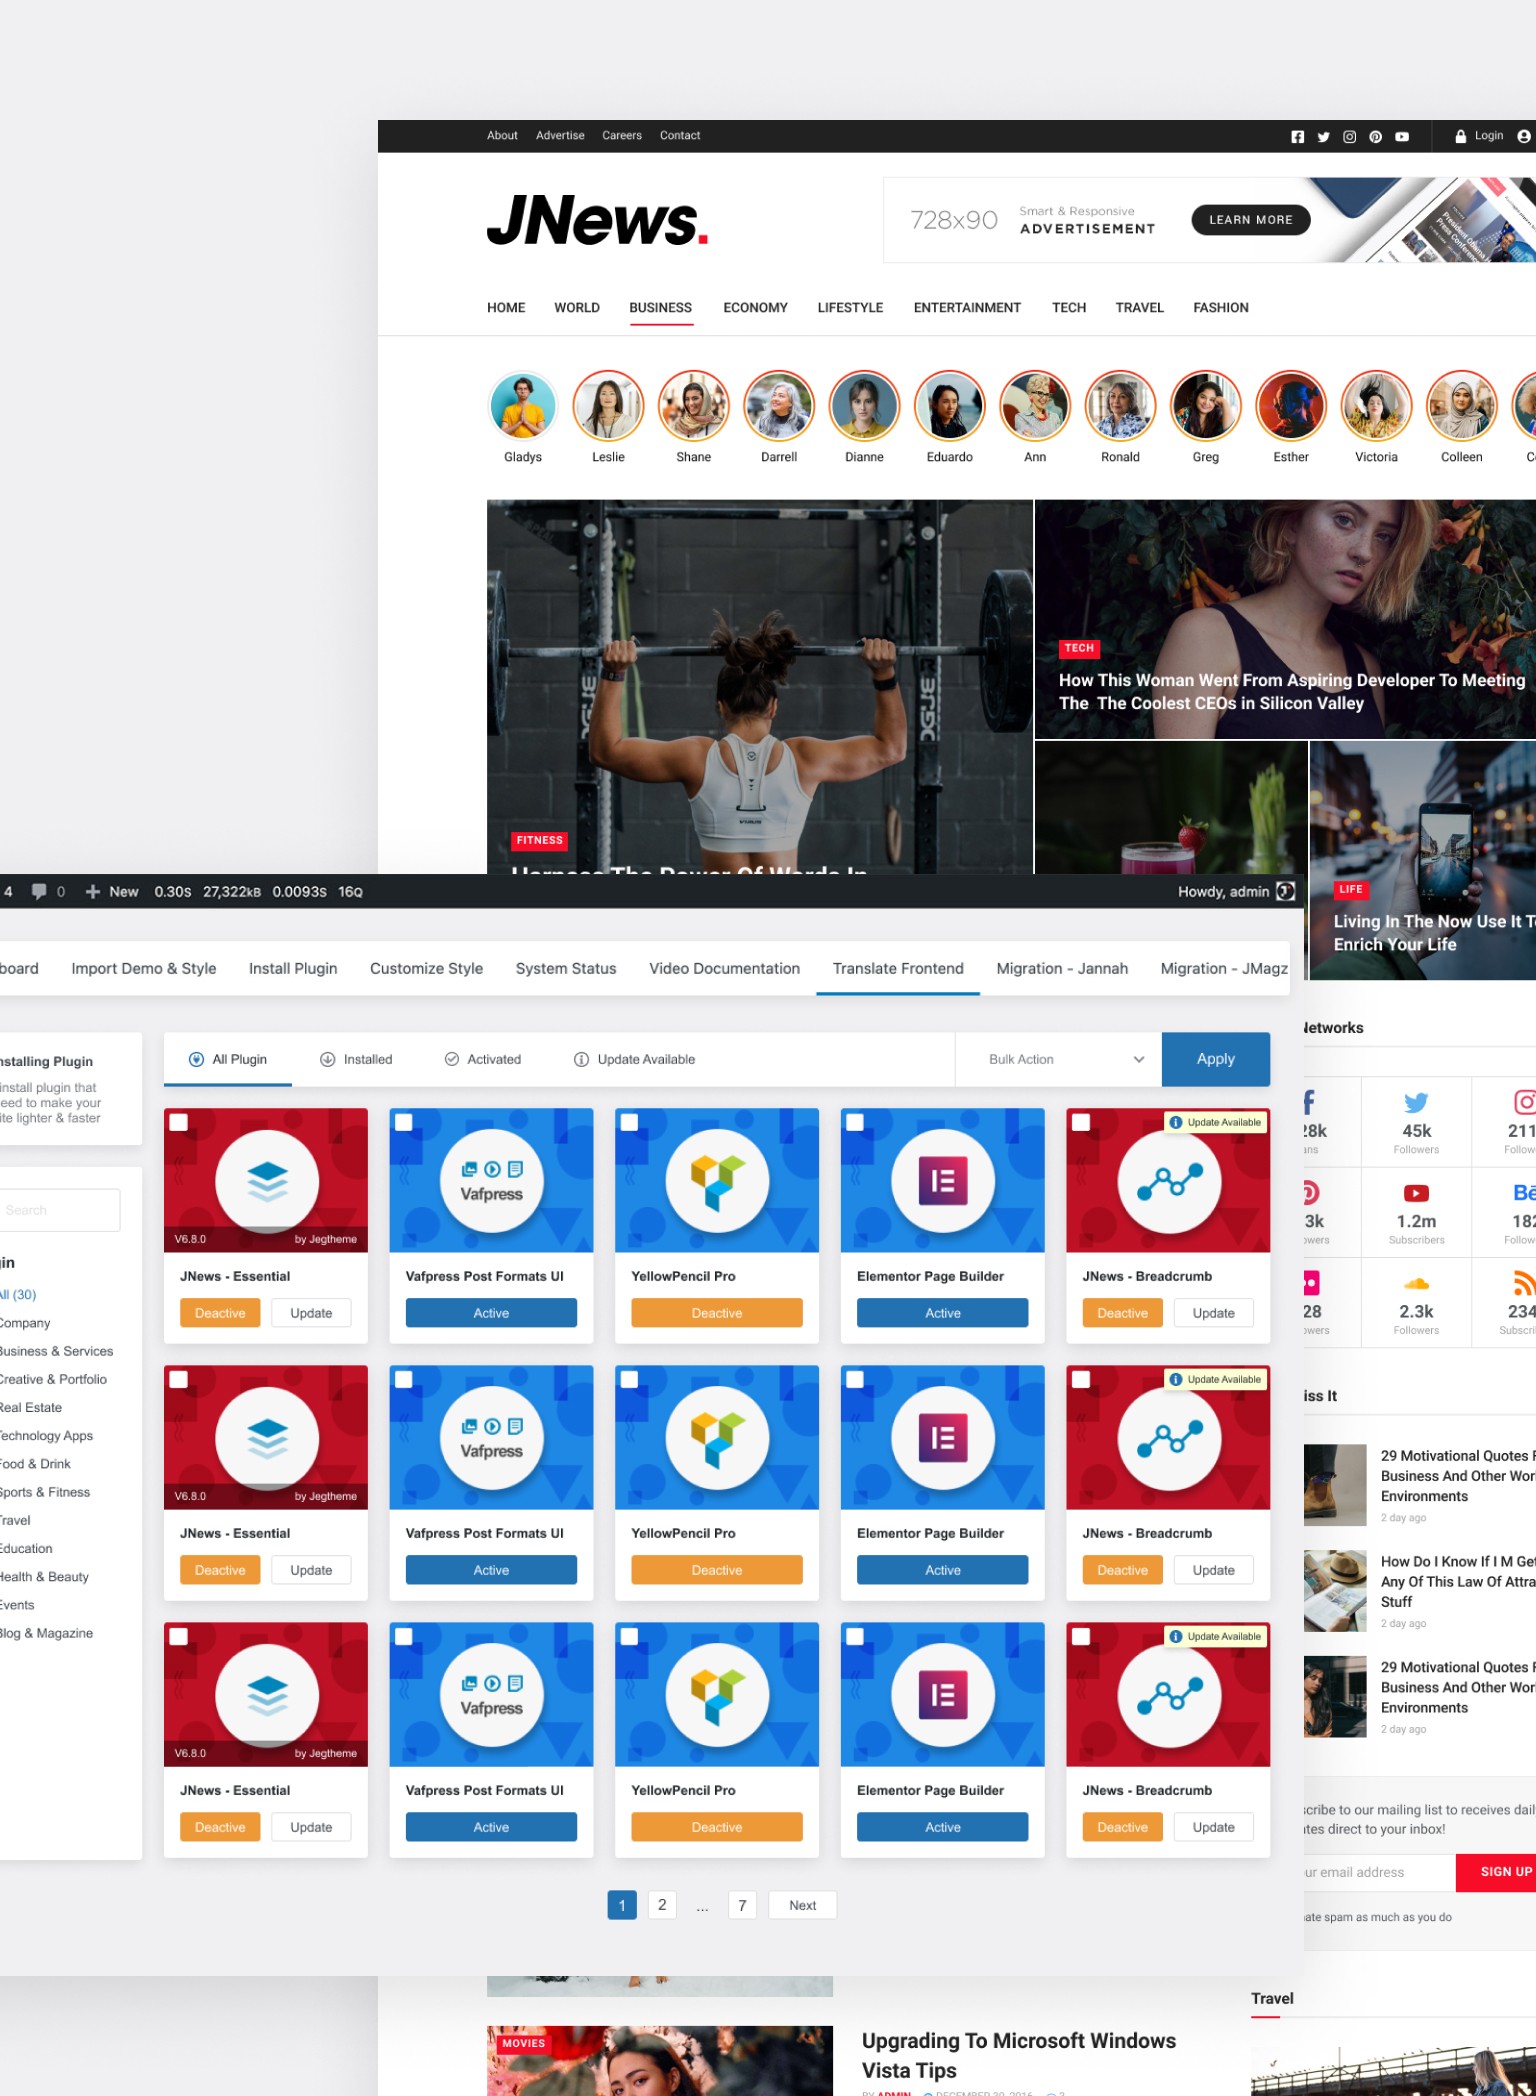Viewport: 1536px width, 2096px height.
Task: Switch to the Install Plugin tab
Action: coord(293,968)
